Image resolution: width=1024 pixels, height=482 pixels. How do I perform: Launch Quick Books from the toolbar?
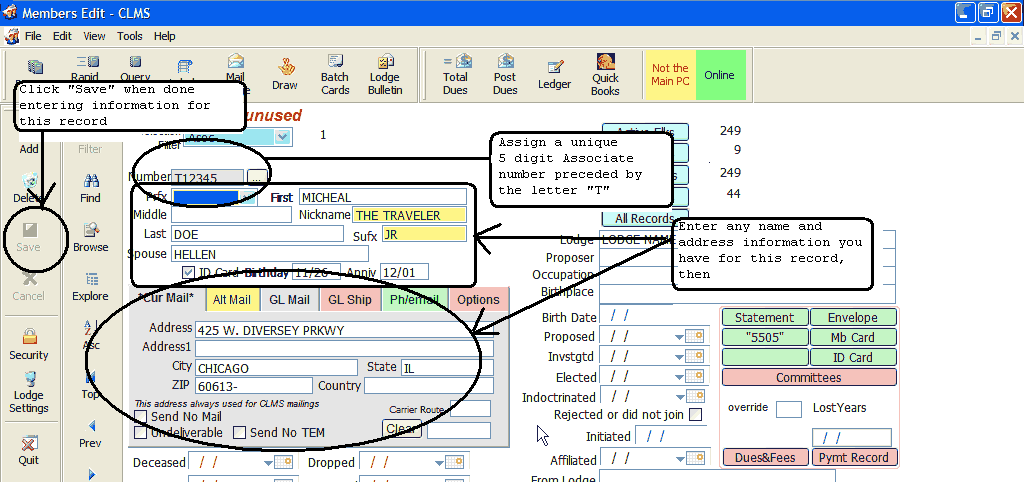tap(605, 73)
